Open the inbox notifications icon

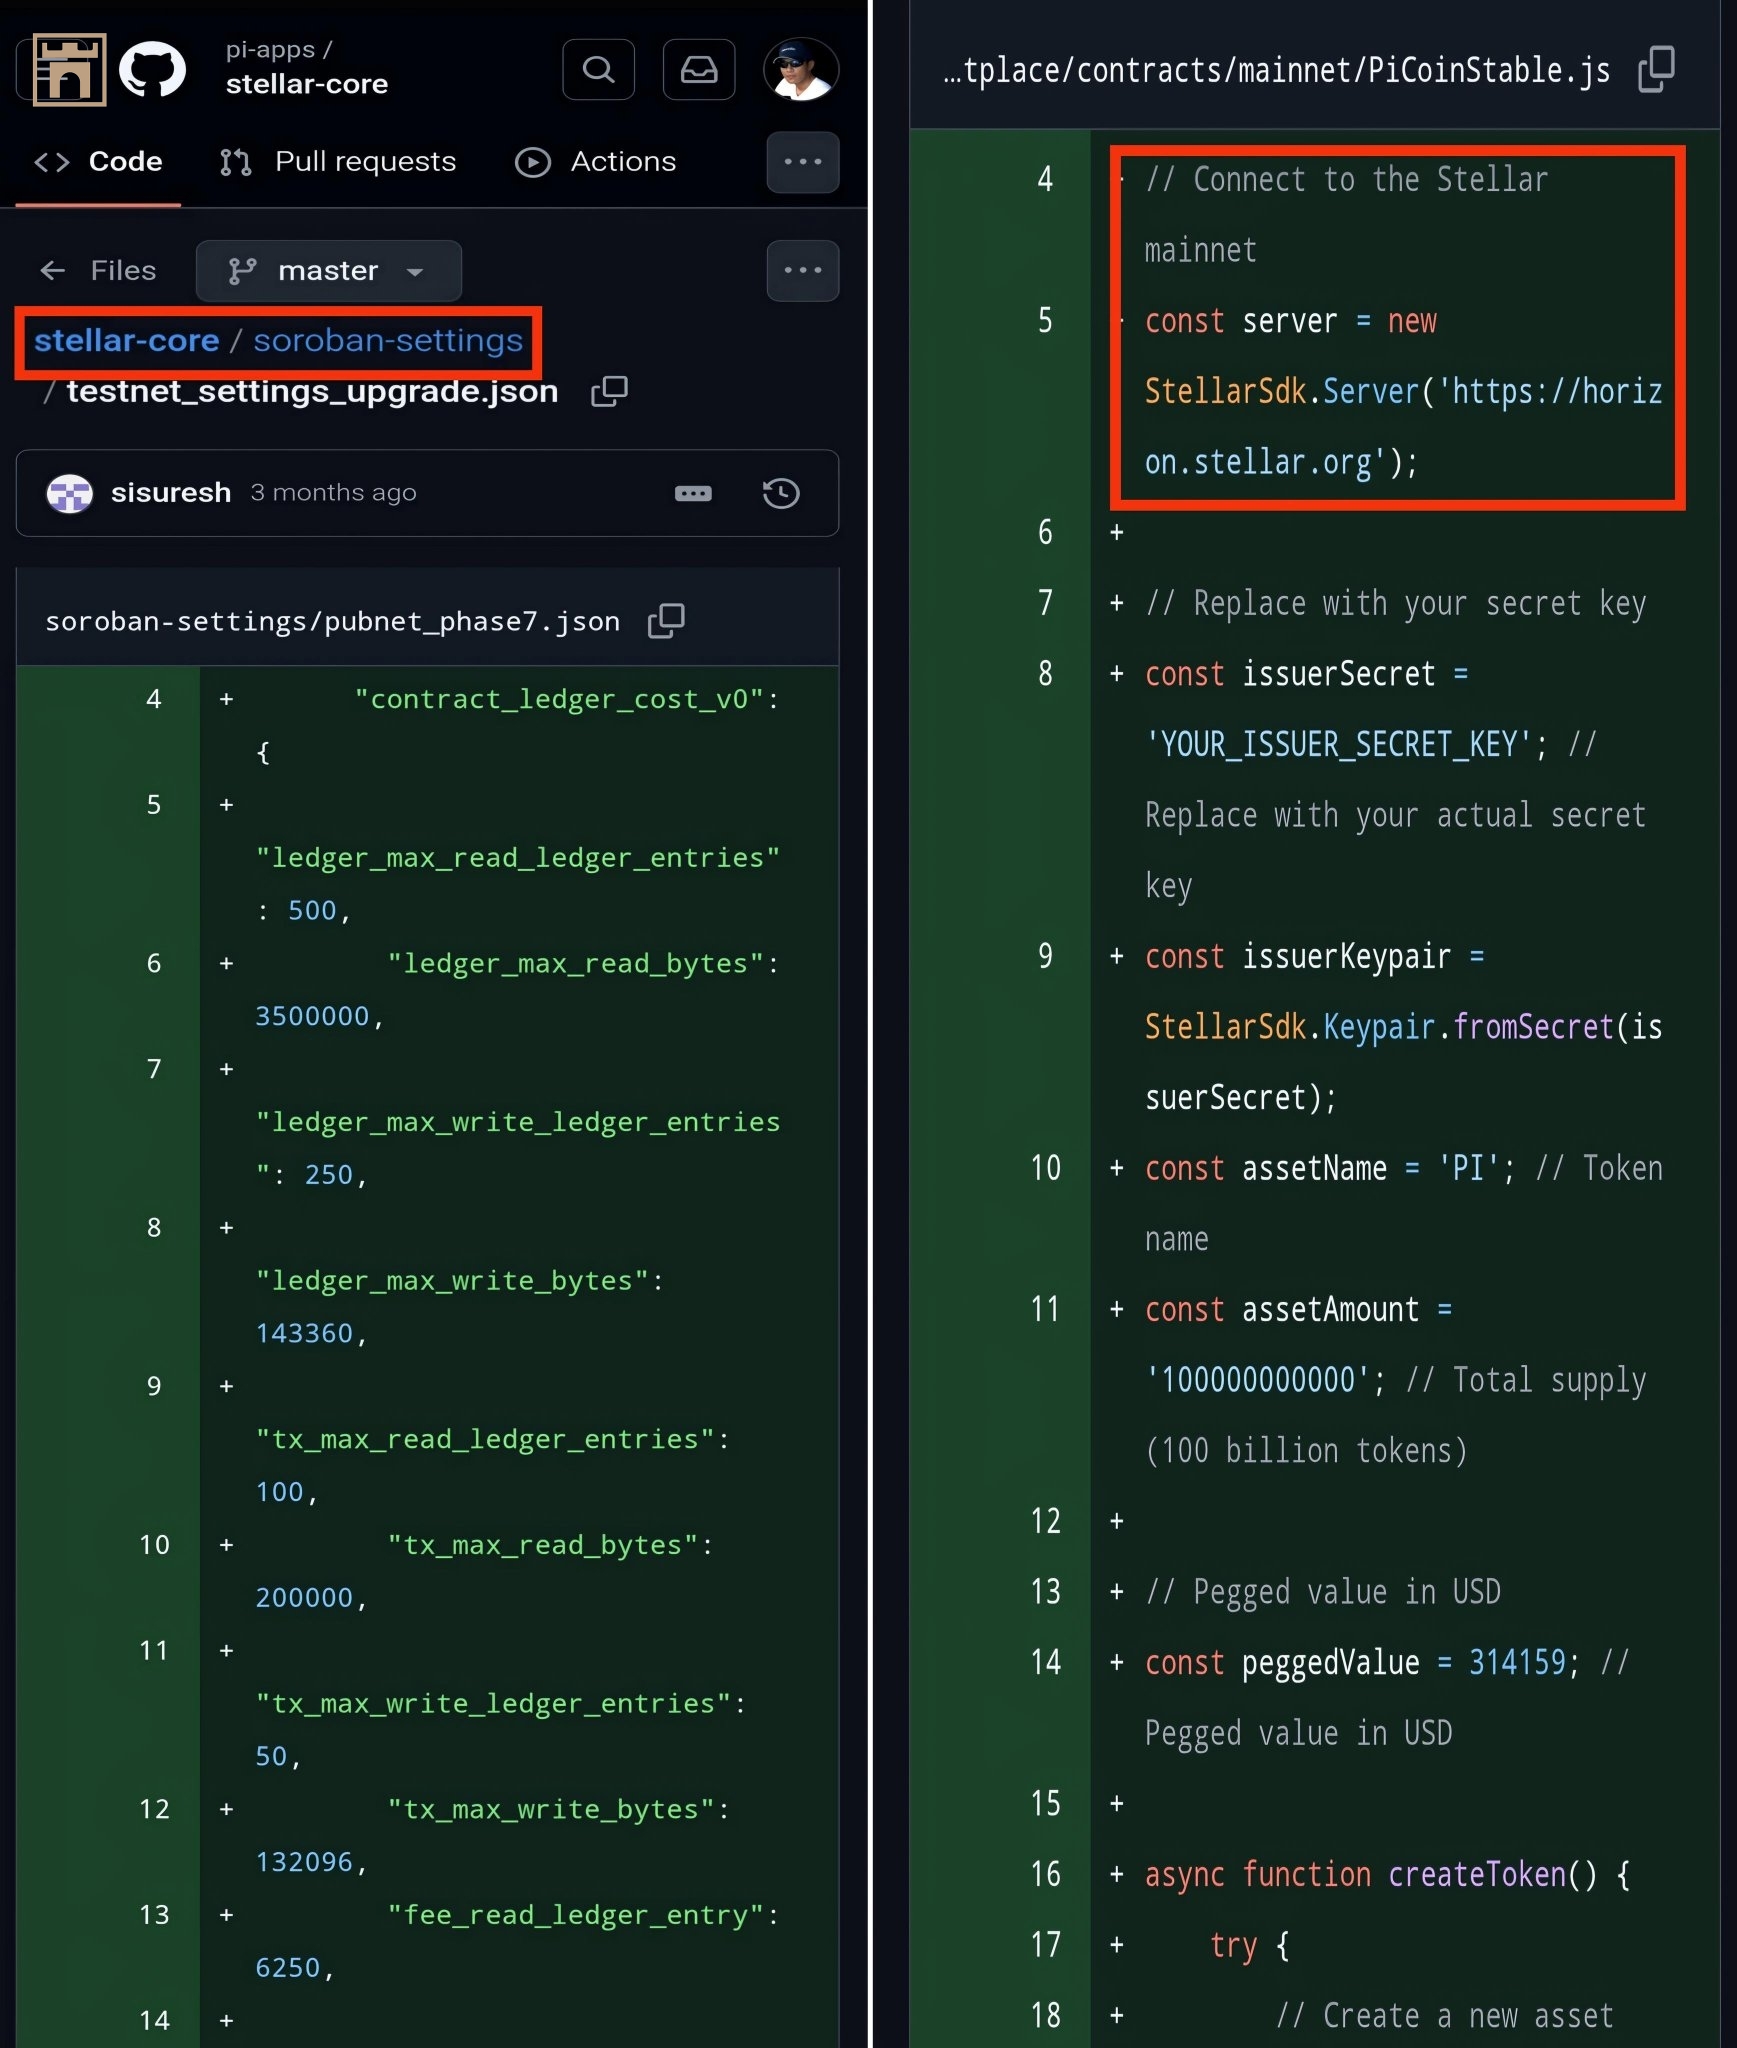point(699,69)
